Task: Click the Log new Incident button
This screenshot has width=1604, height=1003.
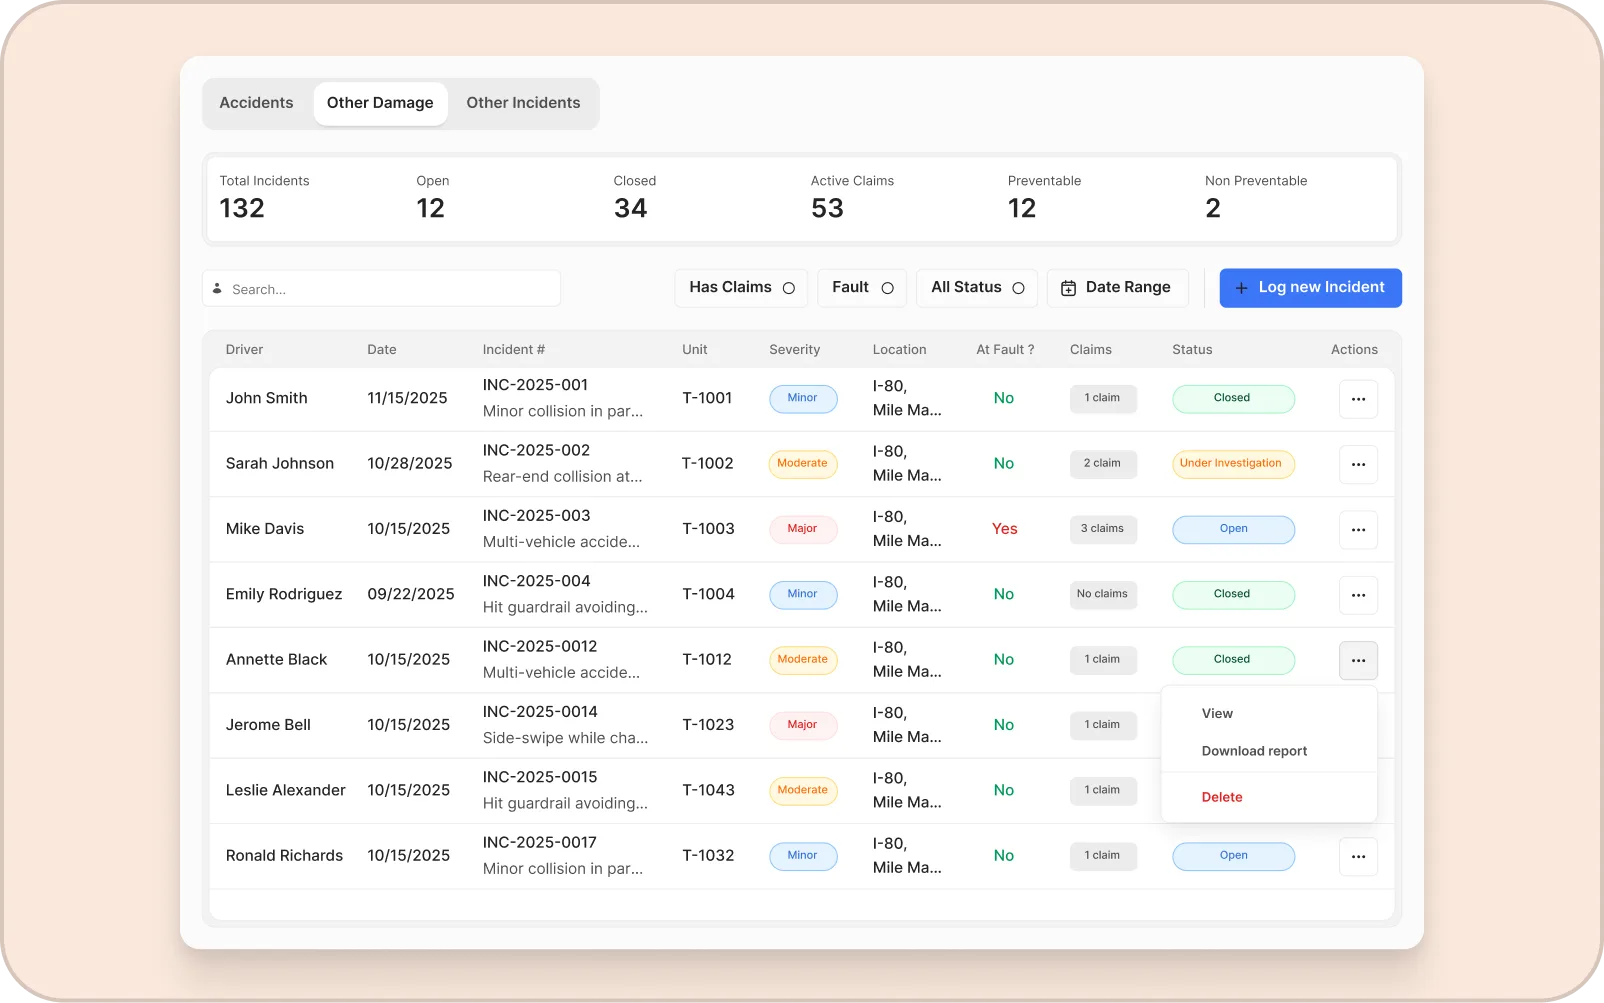Action: pyautogui.click(x=1310, y=288)
